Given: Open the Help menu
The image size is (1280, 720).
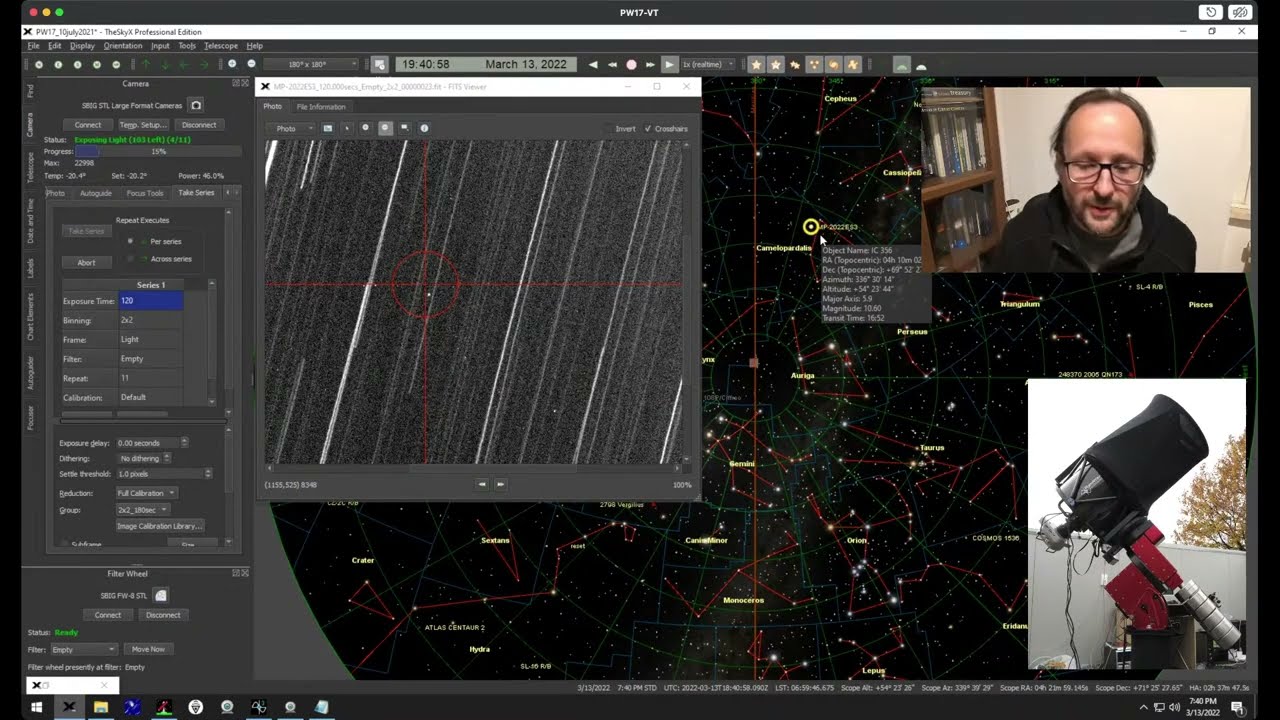Looking at the screenshot, I should click(x=255, y=46).
